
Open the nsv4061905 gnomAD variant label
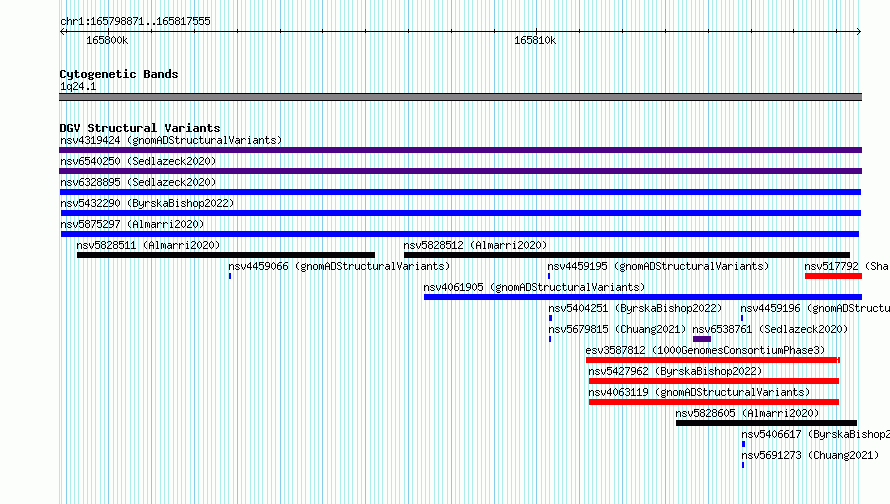pyautogui.click(x=534, y=287)
